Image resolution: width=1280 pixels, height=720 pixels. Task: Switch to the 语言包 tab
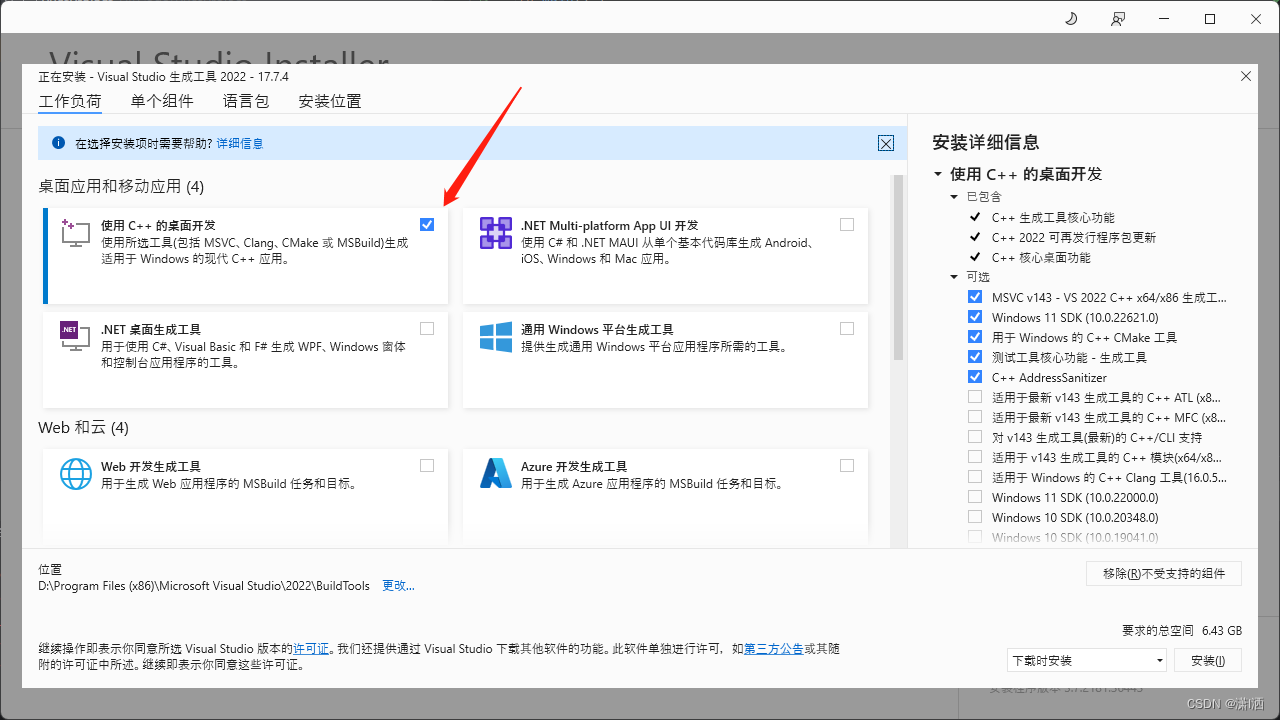coord(246,101)
